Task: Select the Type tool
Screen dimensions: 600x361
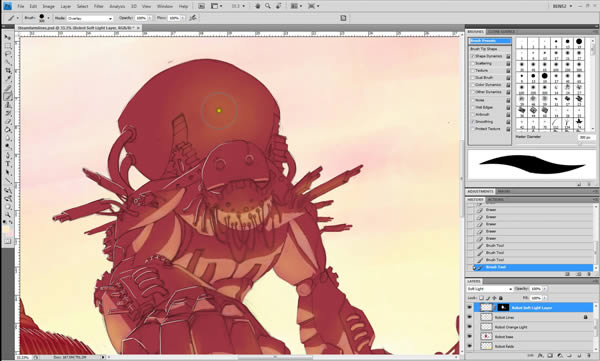Action: 7,164
